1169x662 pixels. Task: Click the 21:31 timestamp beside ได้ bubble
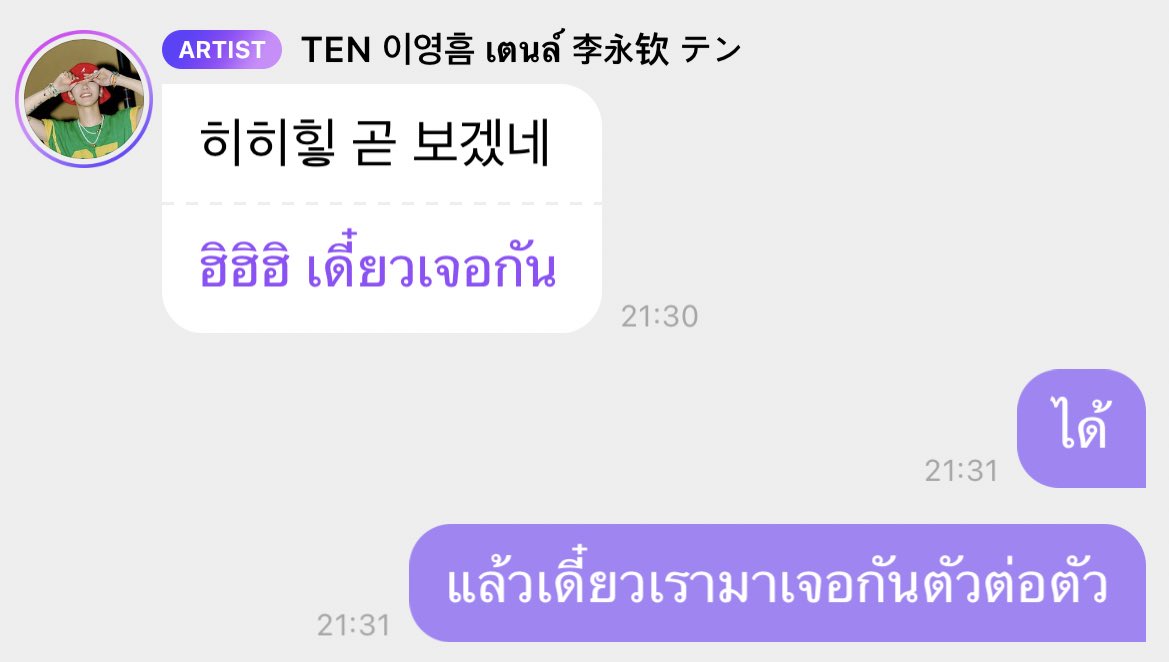pyautogui.click(x=961, y=471)
